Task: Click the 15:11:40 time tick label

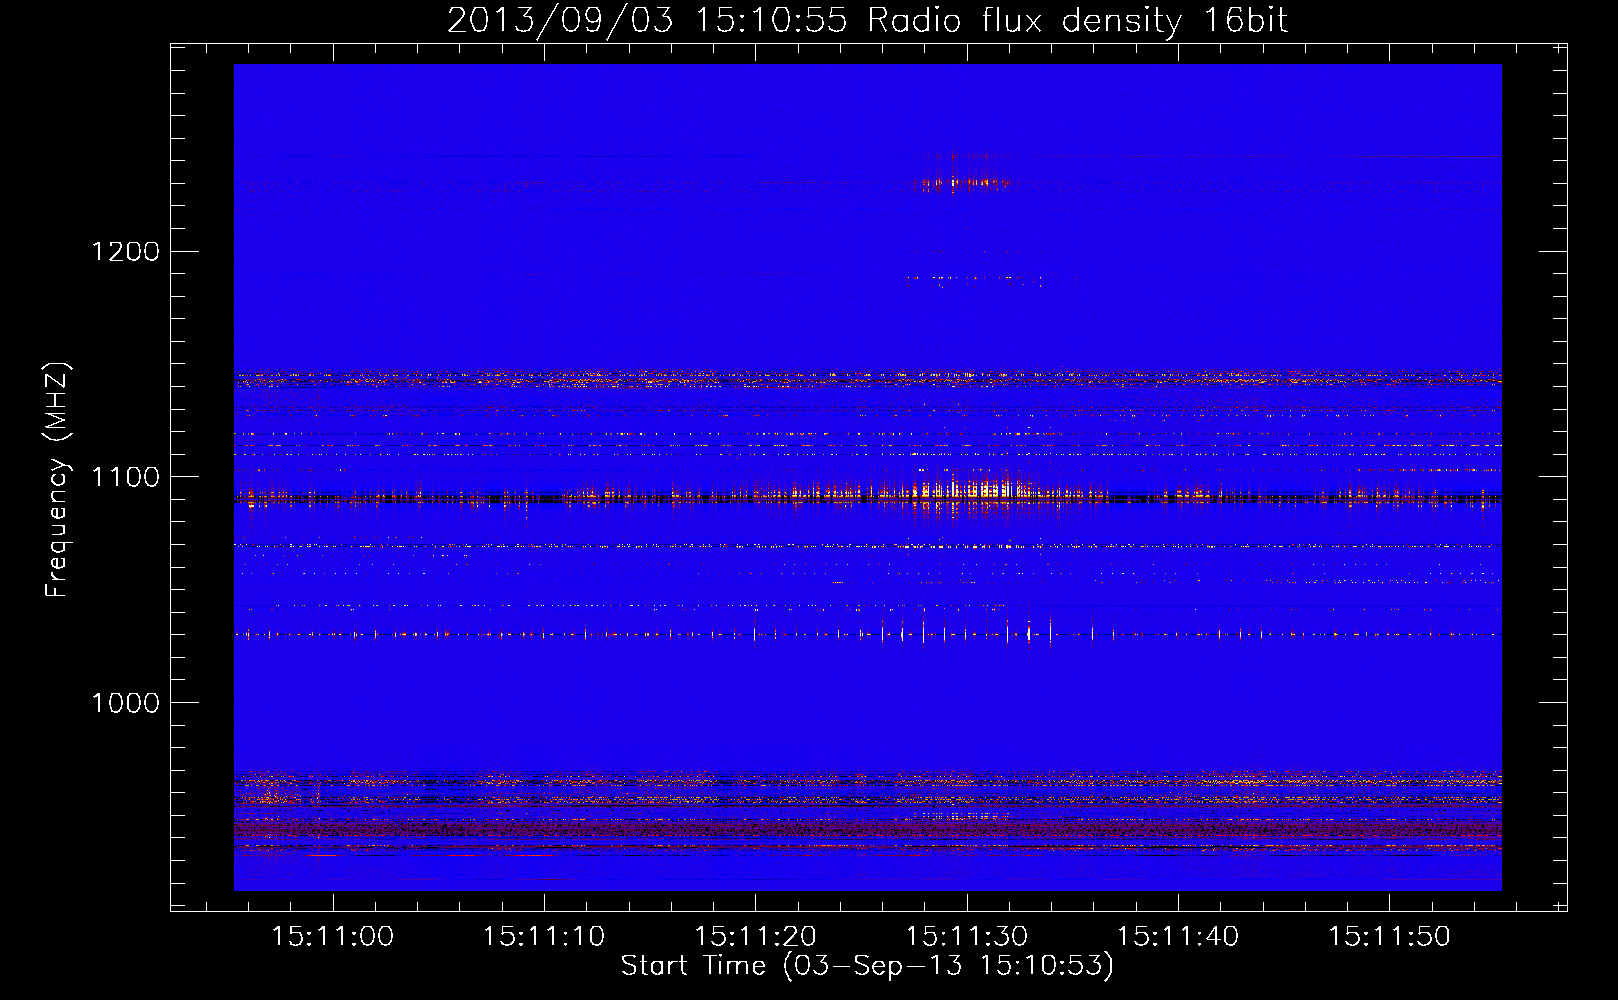Action: (x=1178, y=937)
